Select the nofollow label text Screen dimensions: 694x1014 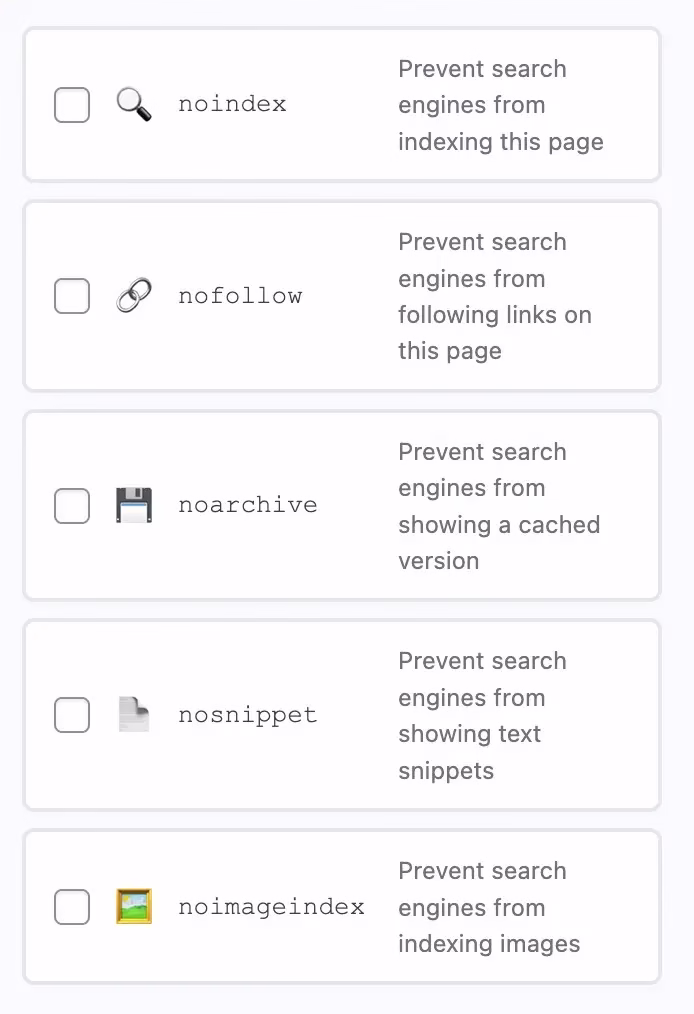(240, 295)
